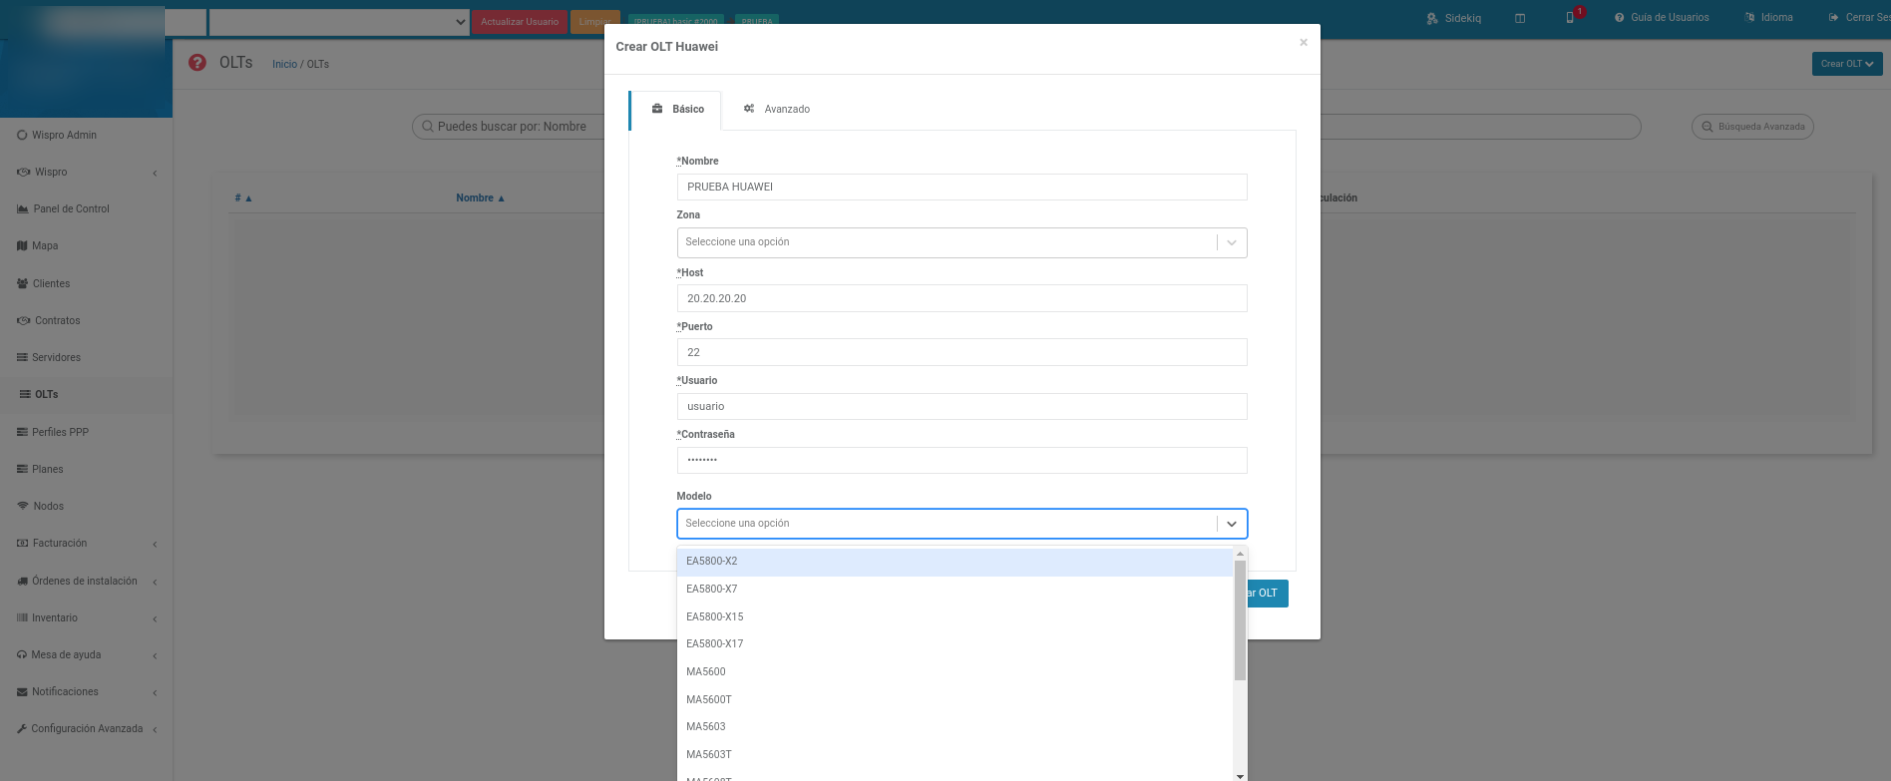Screen dimensions: 1891x781
Task: Click the Notificaciones envelope icon
Action: [x=22, y=692]
